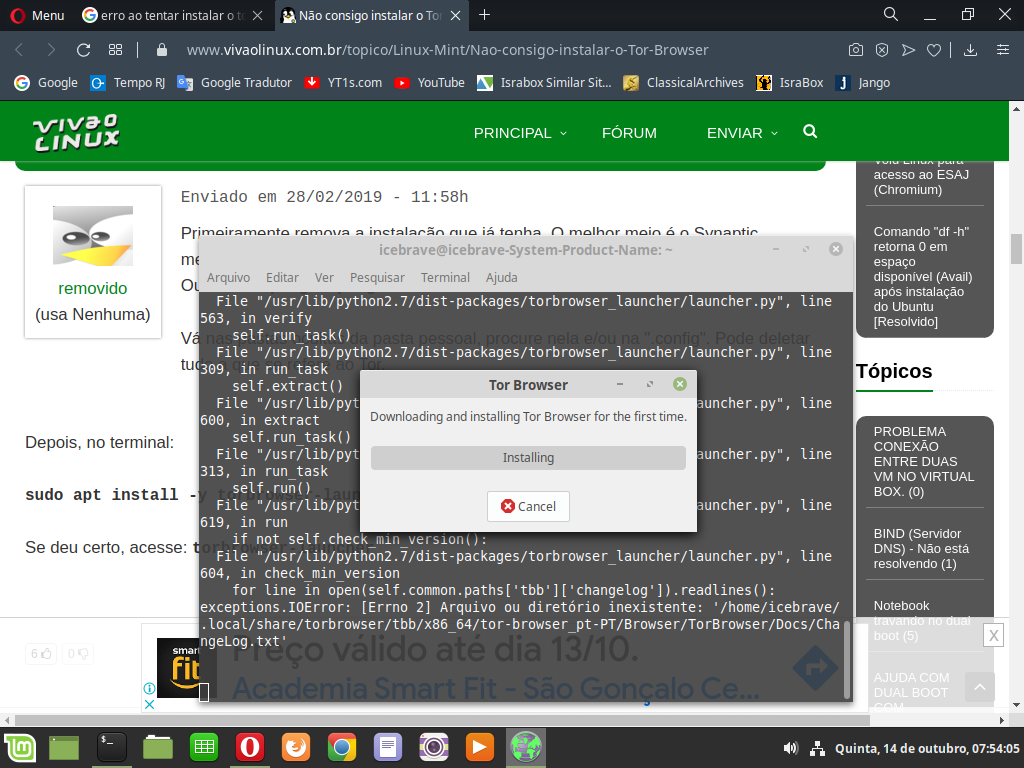
Task: Open the FÓRUM menu item
Action: (x=629, y=133)
